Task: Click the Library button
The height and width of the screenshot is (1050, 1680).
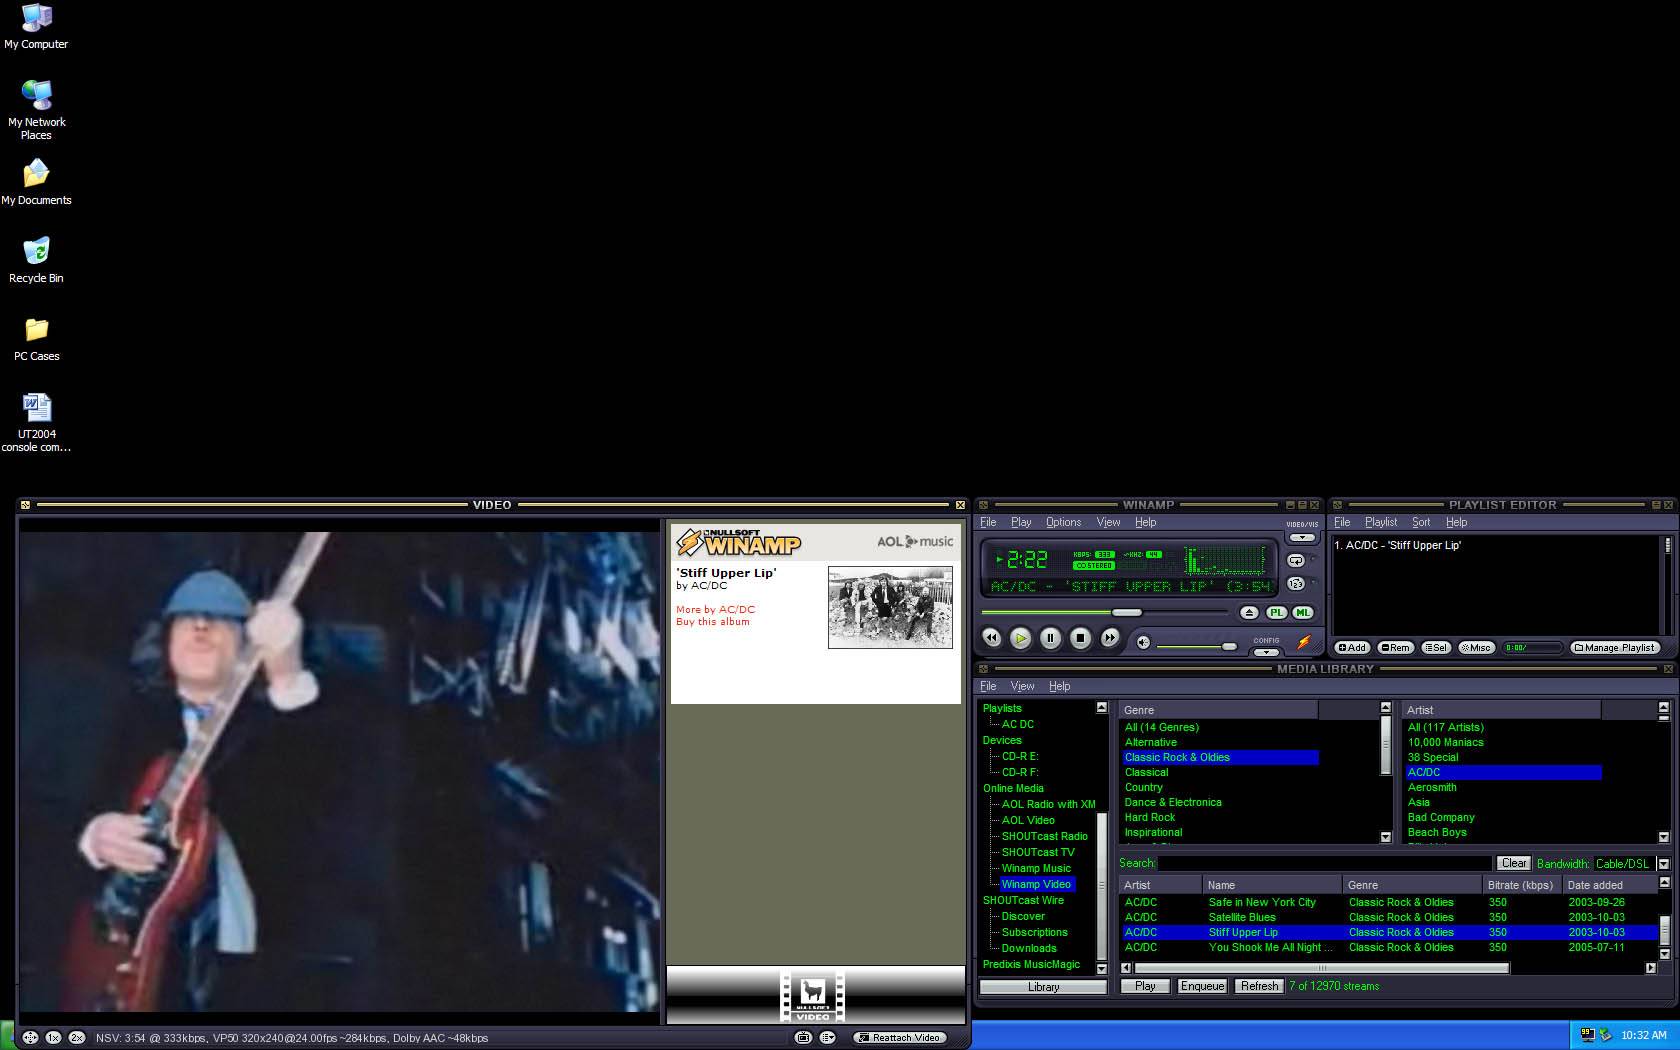Action: pyautogui.click(x=1043, y=987)
